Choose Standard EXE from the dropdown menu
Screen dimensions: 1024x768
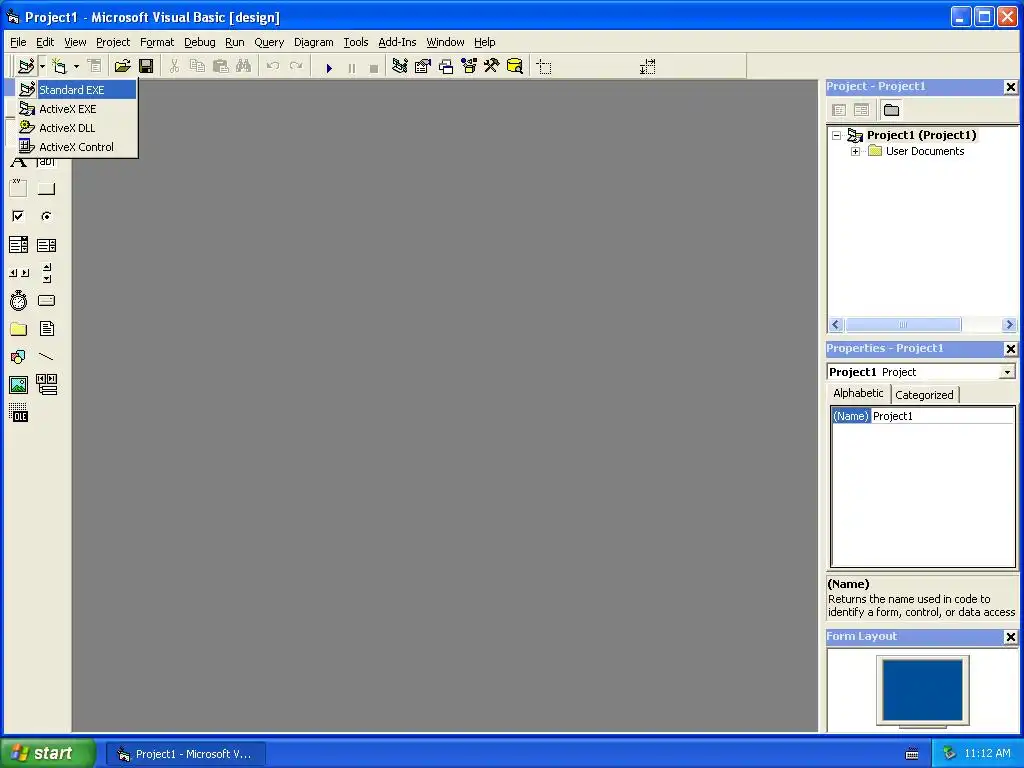[77, 89]
